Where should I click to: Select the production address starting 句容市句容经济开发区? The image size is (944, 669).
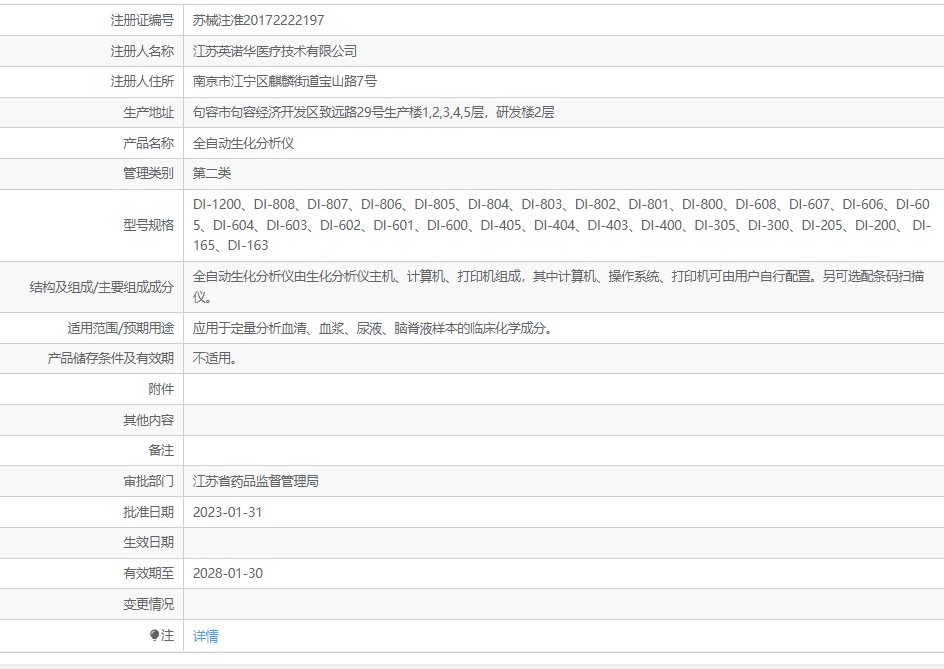(373, 113)
